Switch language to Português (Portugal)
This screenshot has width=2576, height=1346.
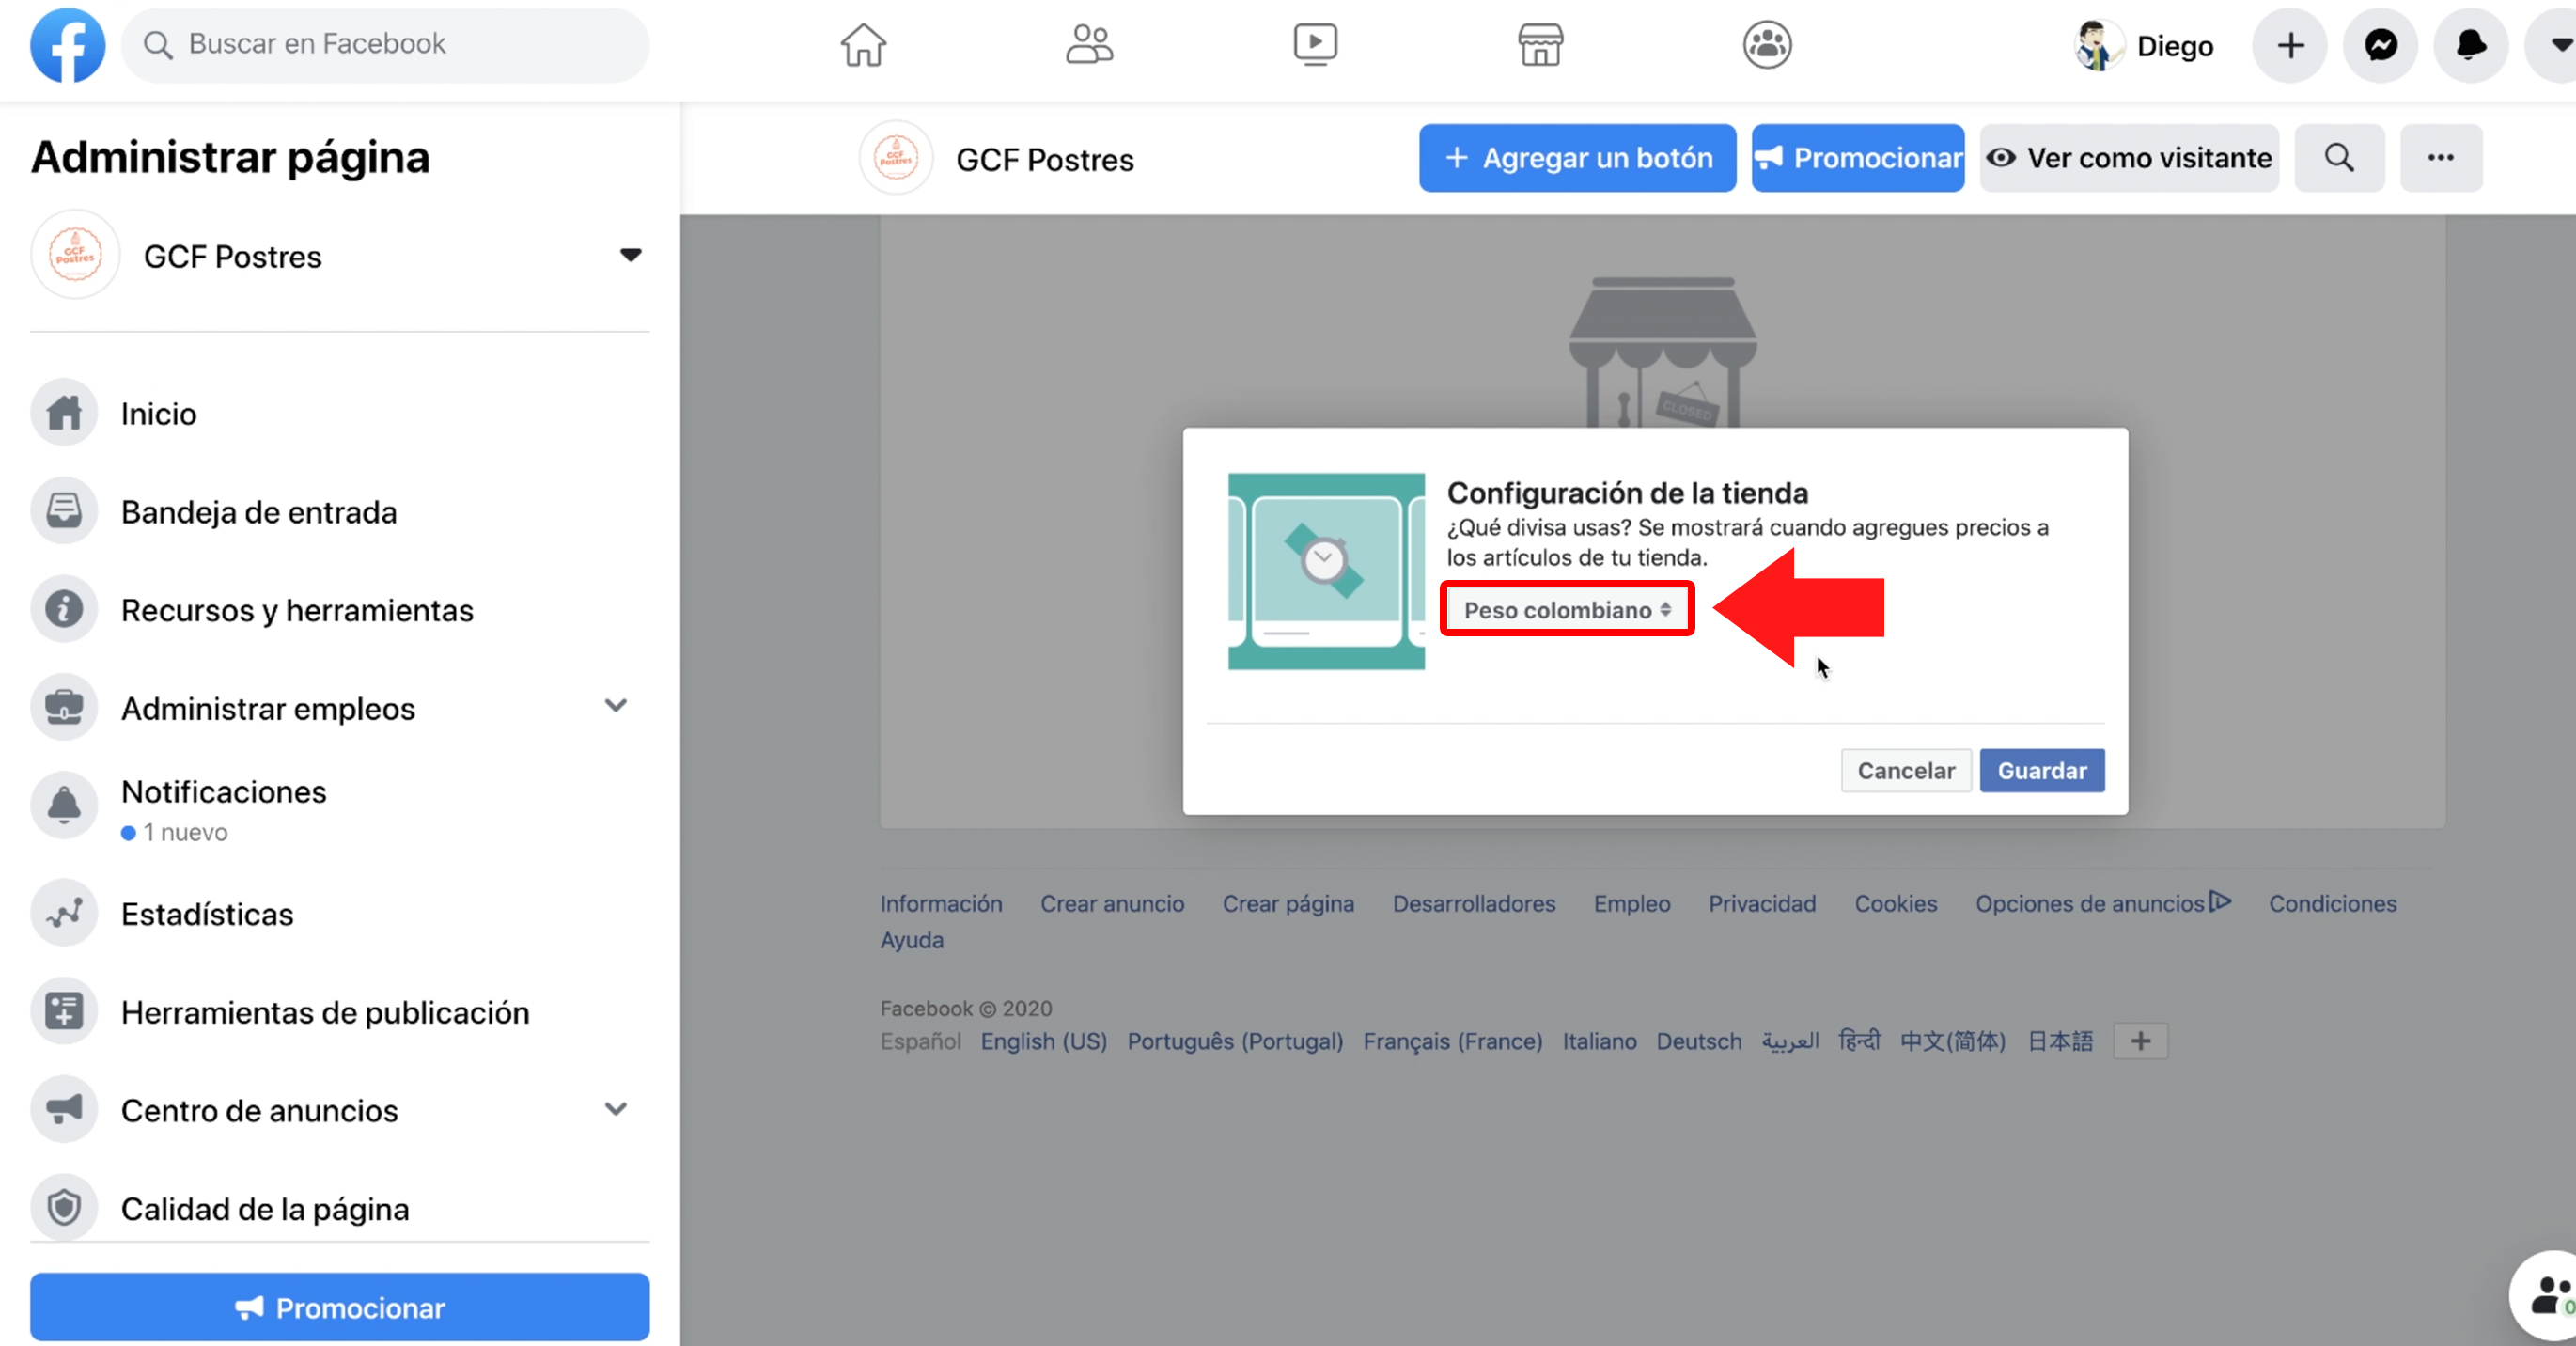click(1235, 1041)
